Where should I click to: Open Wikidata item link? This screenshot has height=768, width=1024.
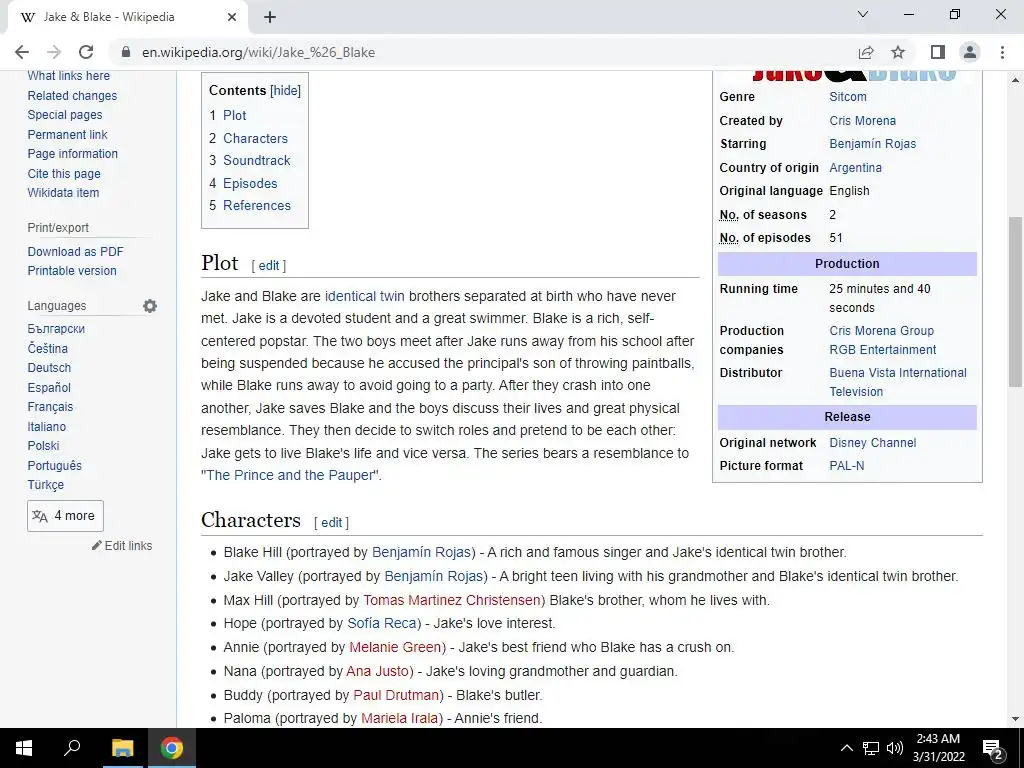click(63, 193)
